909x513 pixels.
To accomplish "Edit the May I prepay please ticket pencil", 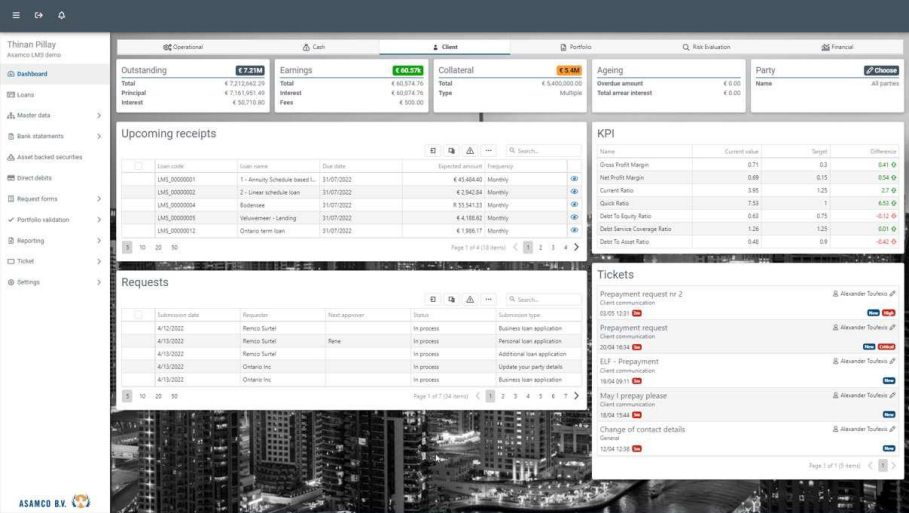I will tap(893, 395).
